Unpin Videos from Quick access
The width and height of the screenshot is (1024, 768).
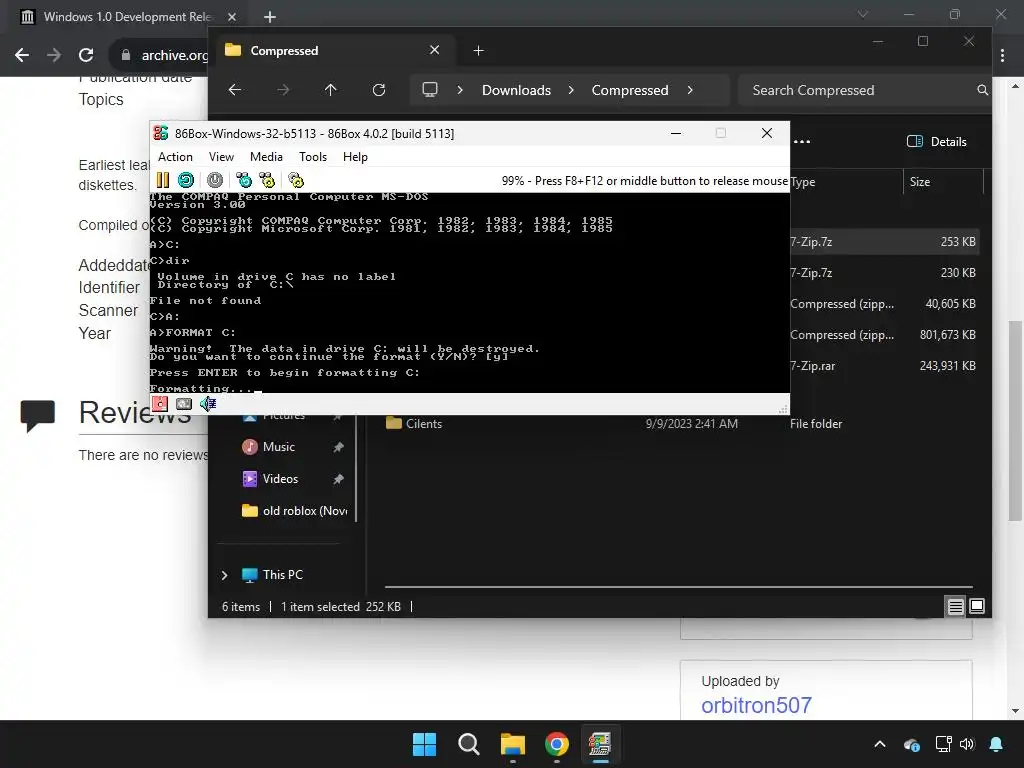point(338,479)
